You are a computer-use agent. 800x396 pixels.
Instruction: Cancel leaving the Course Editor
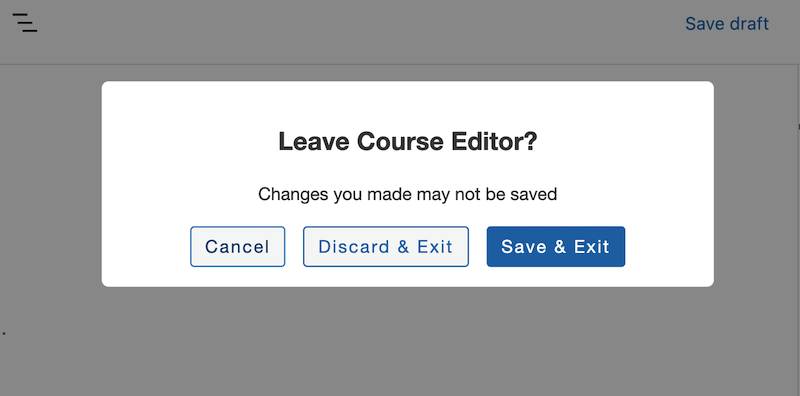coord(238,246)
